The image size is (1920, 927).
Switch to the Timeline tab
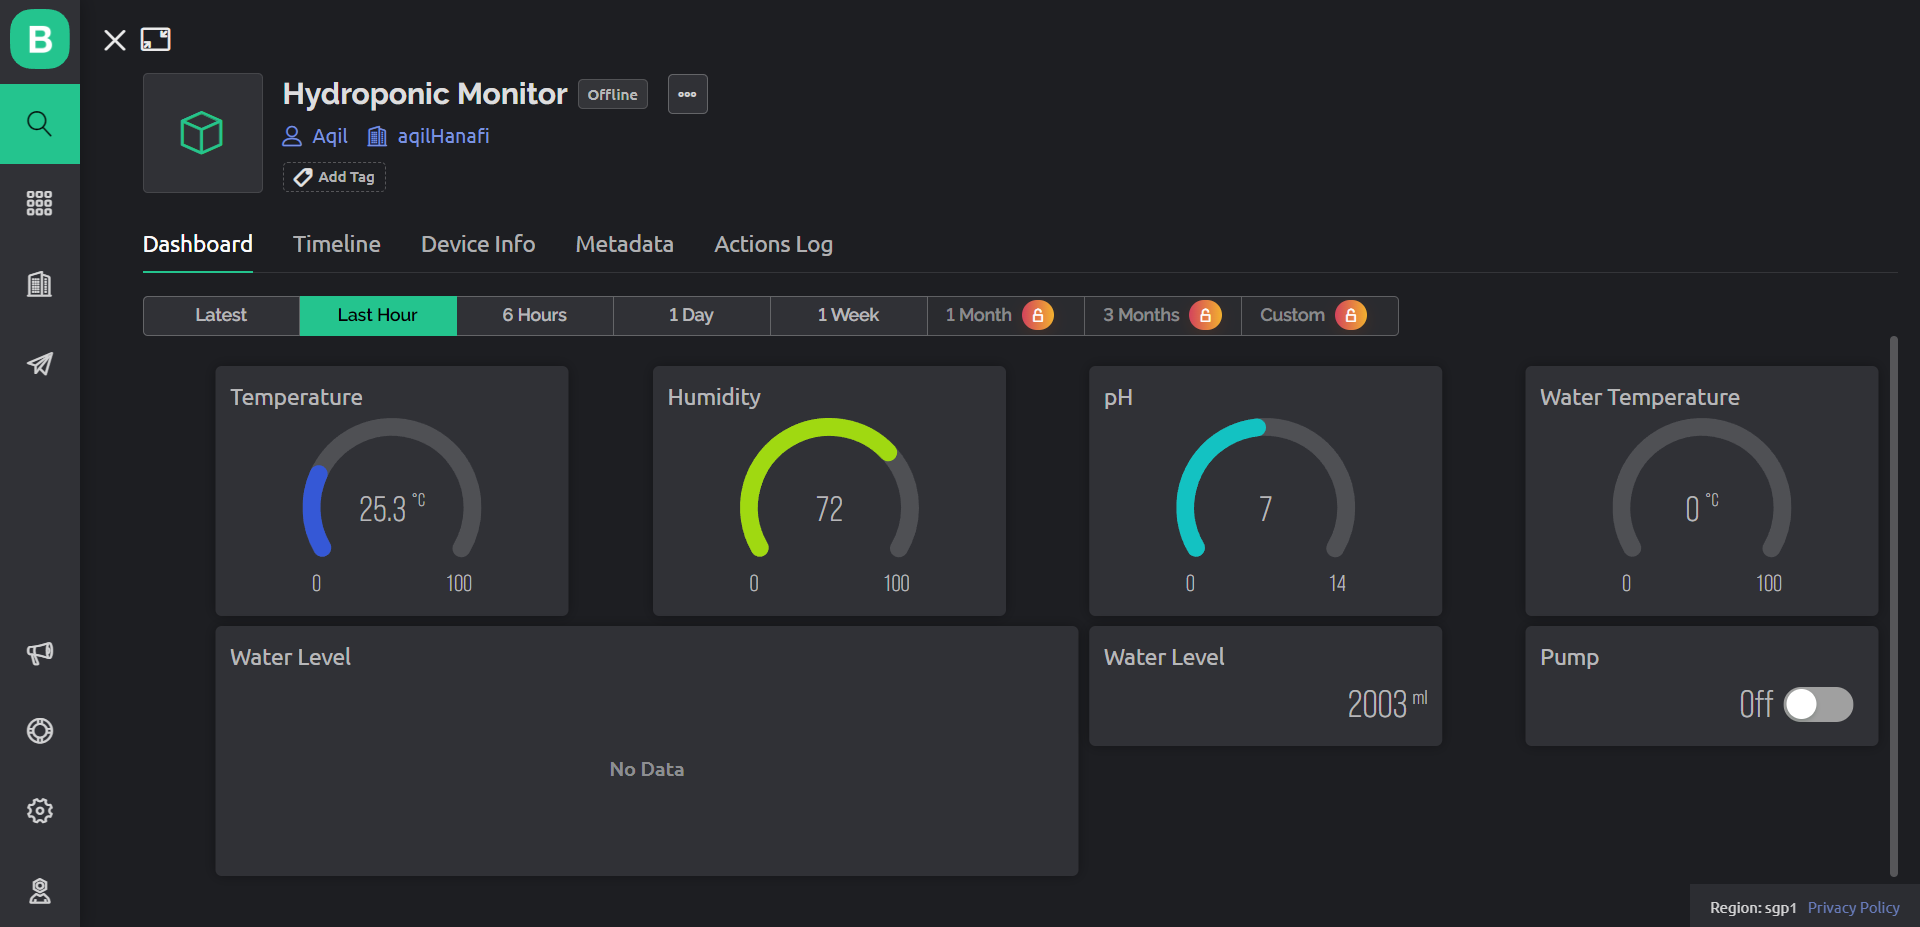336,244
